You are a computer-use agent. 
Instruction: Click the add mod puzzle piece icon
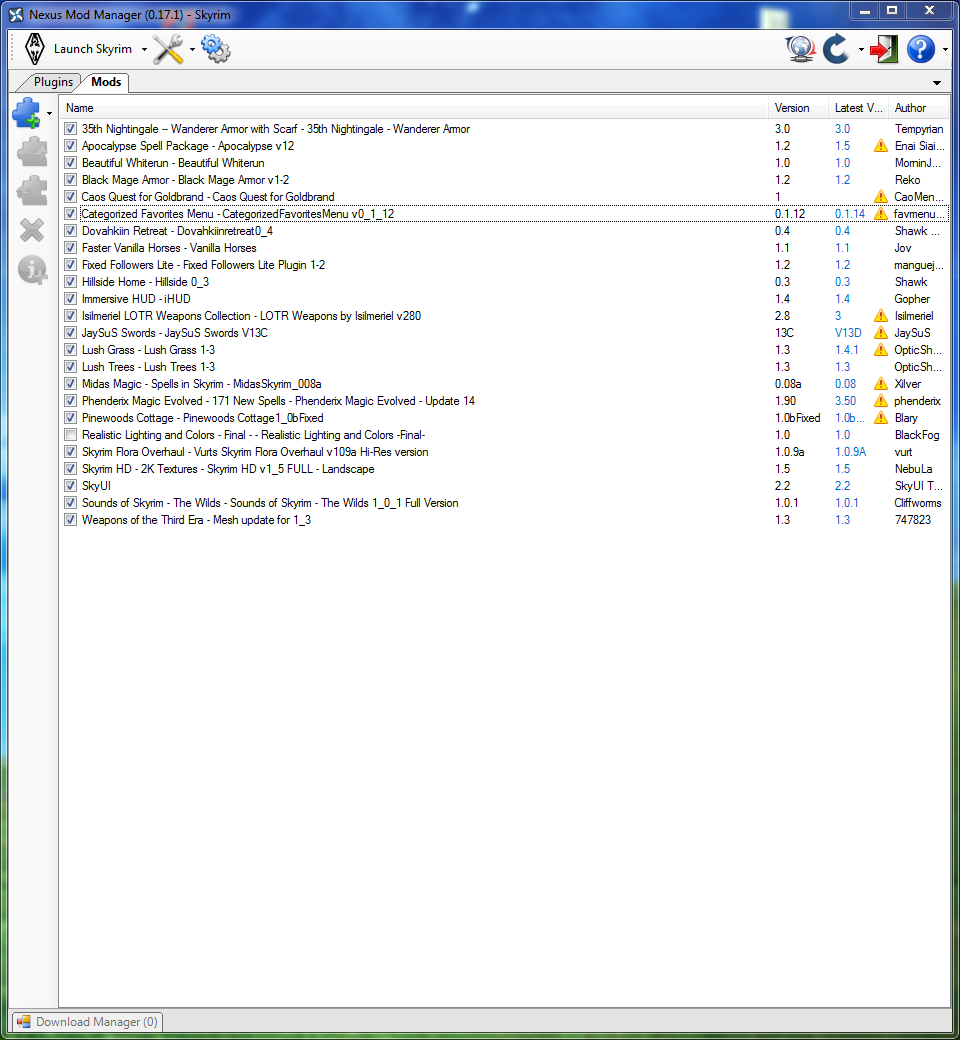click(x=27, y=113)
